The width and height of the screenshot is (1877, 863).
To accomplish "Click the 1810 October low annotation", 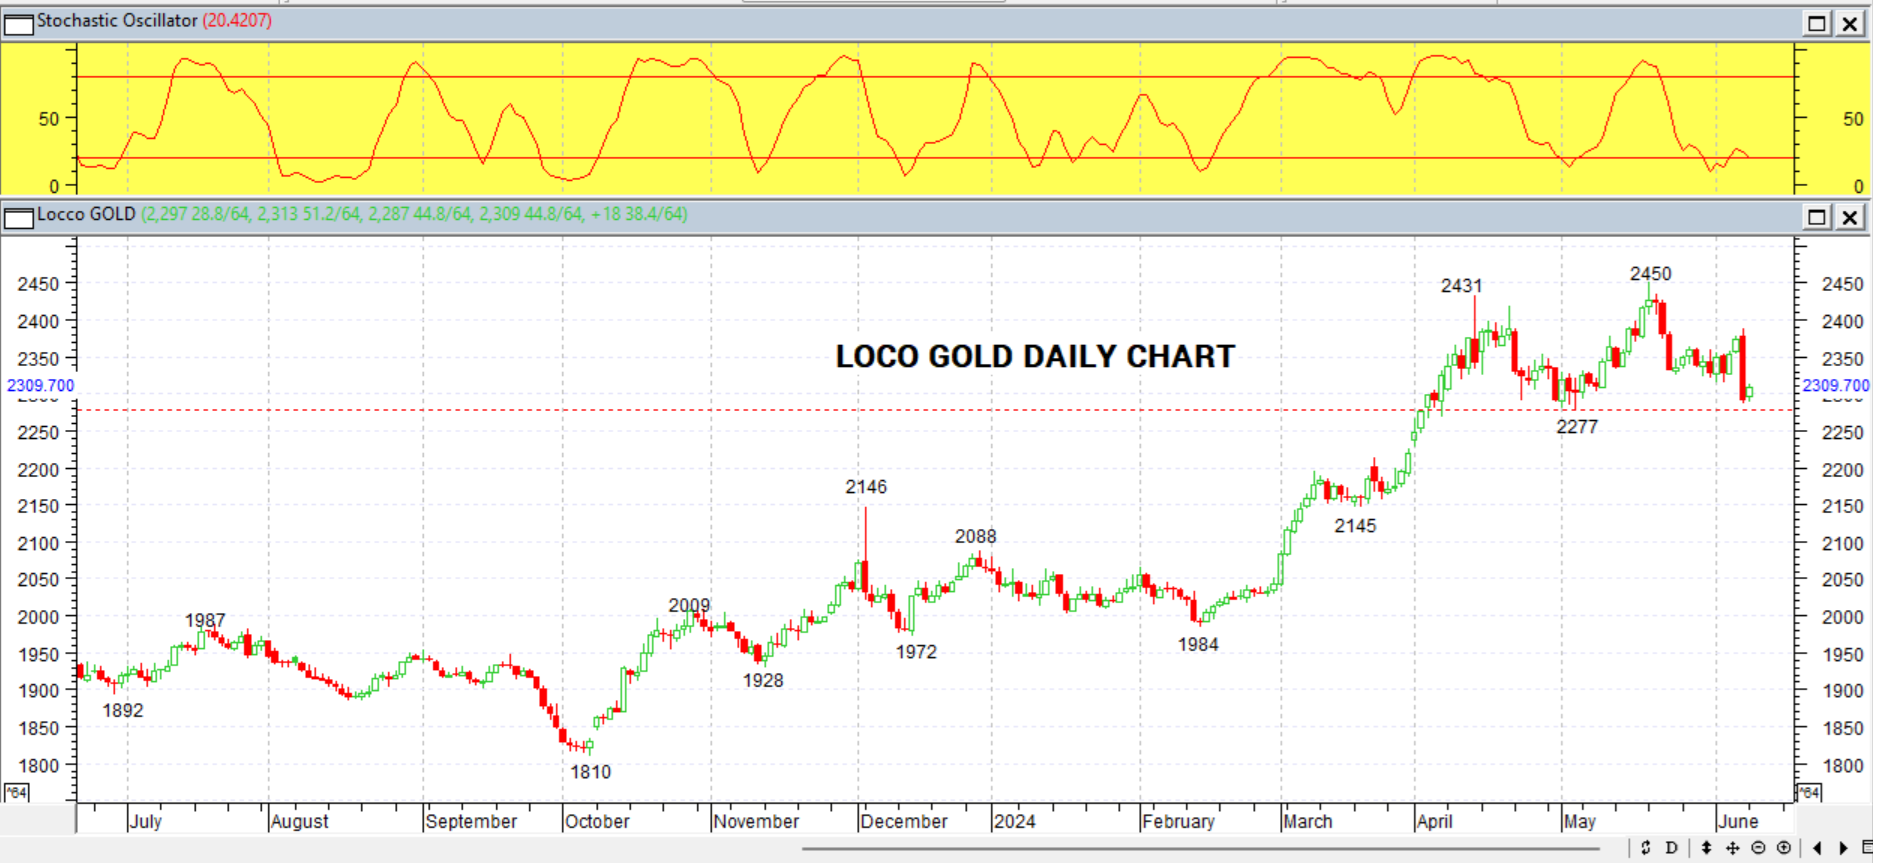I will pos(590,772).
